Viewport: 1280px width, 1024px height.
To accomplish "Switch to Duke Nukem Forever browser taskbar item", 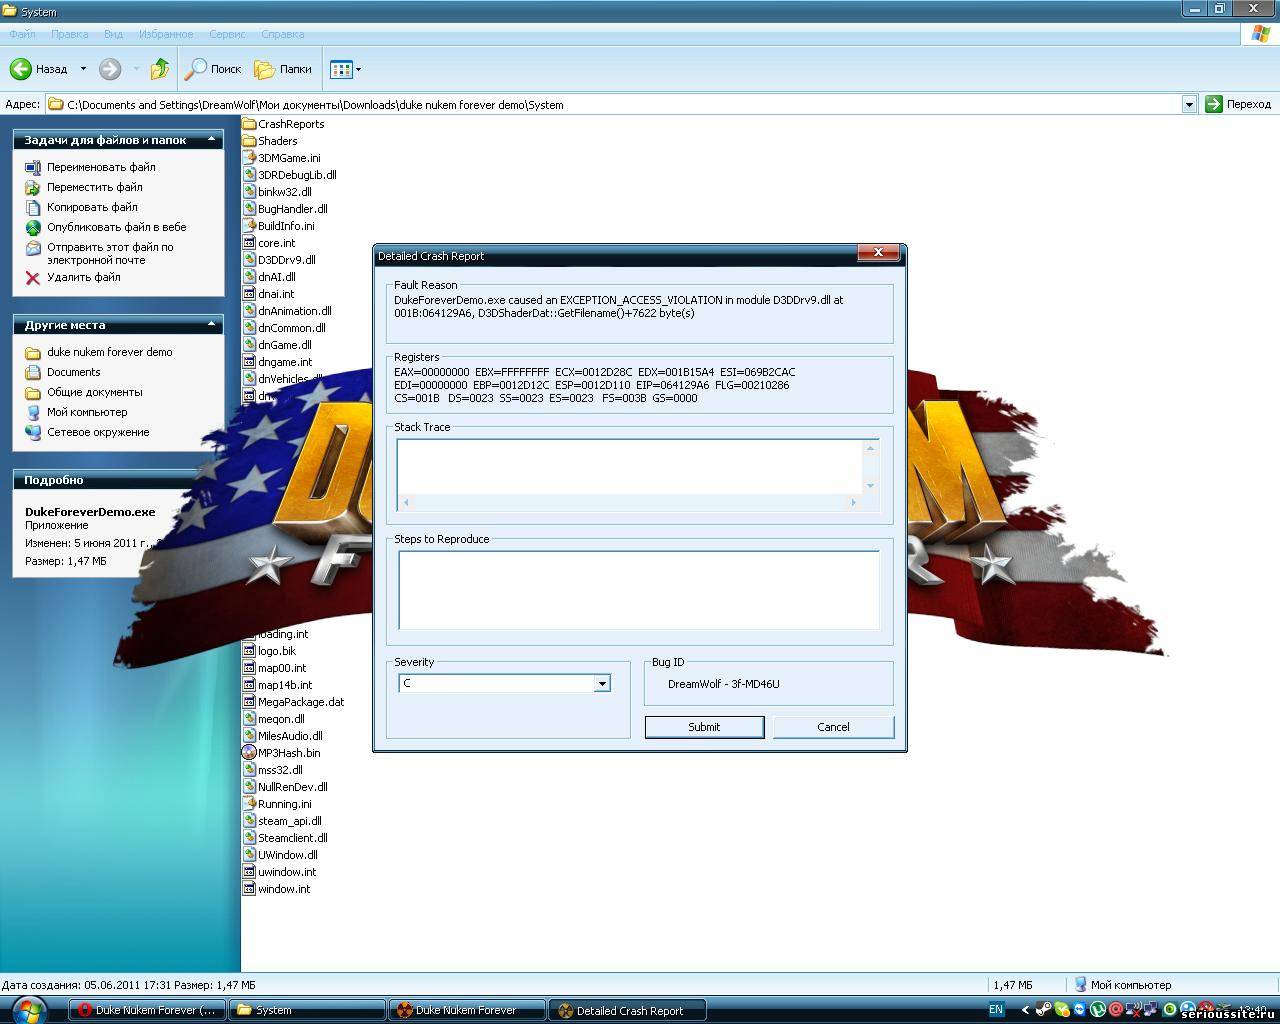I will click(147, 1010).
